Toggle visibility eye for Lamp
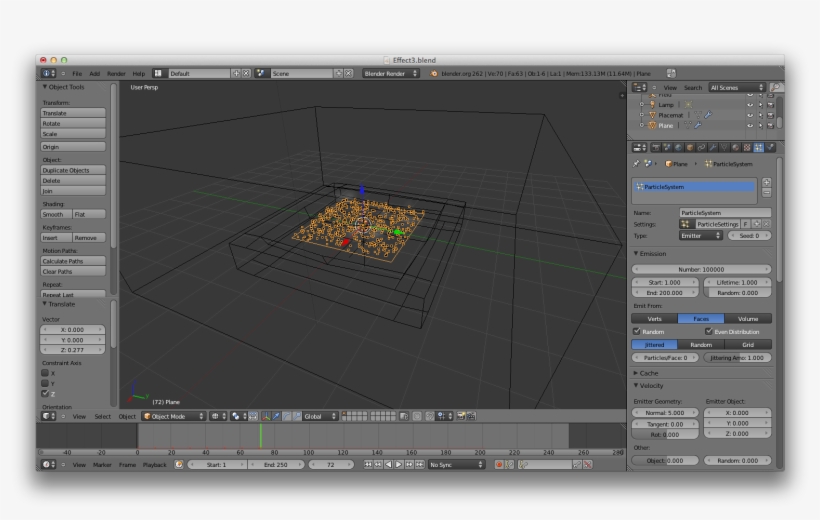The image size is (820, 520). point(750,105)
